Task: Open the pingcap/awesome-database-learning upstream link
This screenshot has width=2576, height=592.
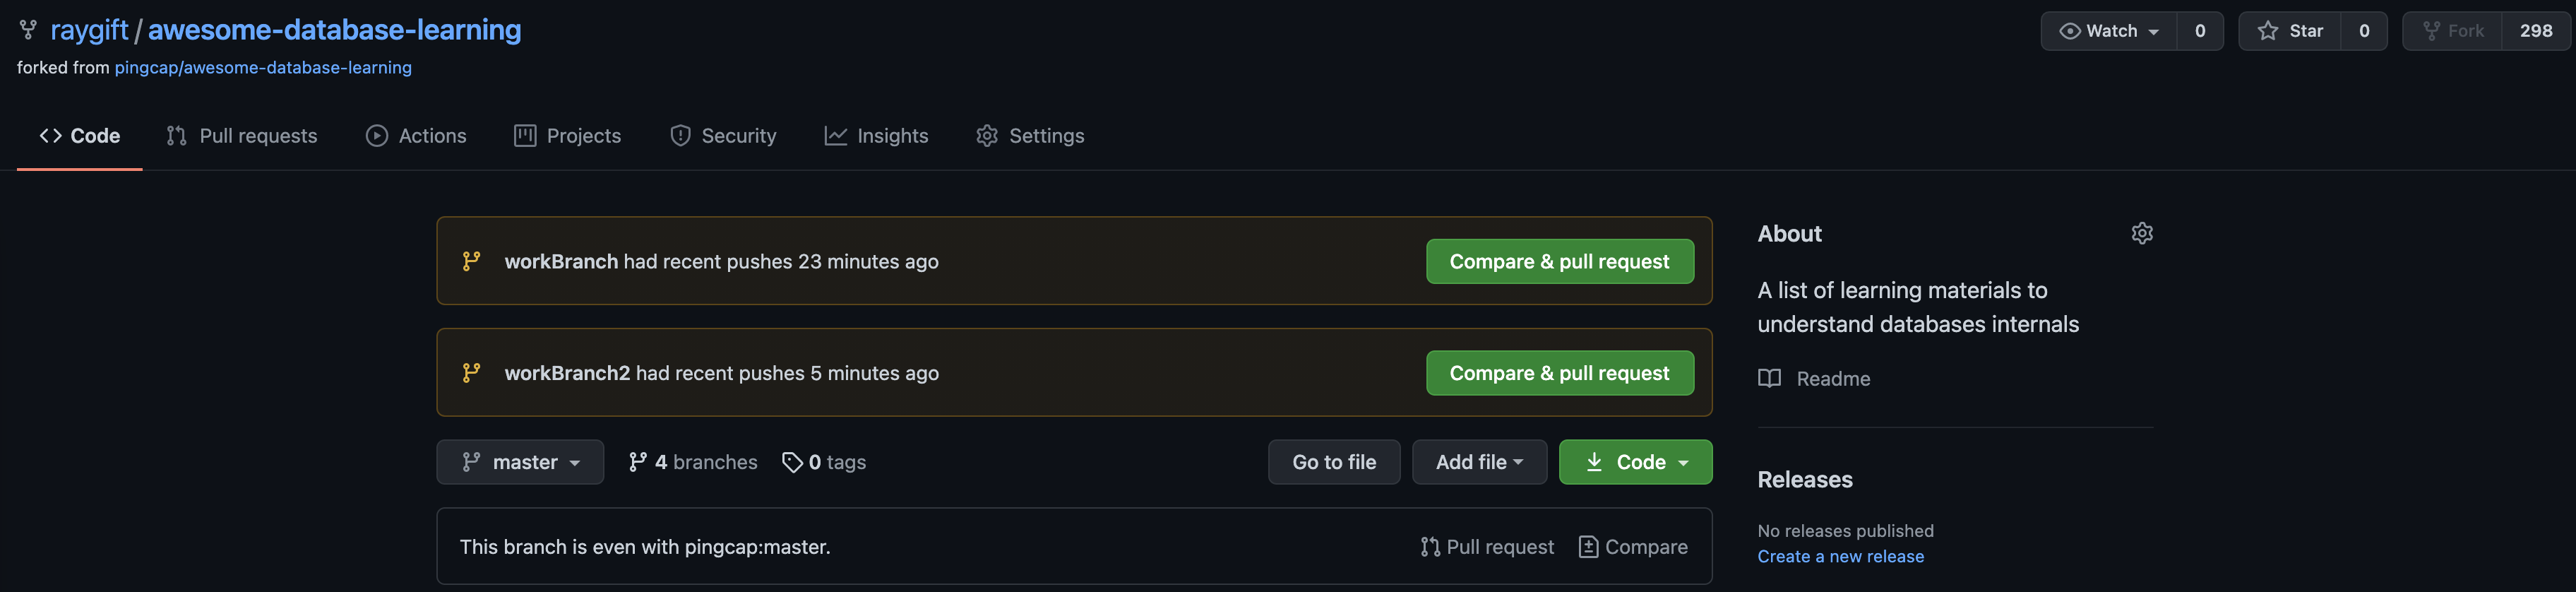Action: [x=263, y=68]
